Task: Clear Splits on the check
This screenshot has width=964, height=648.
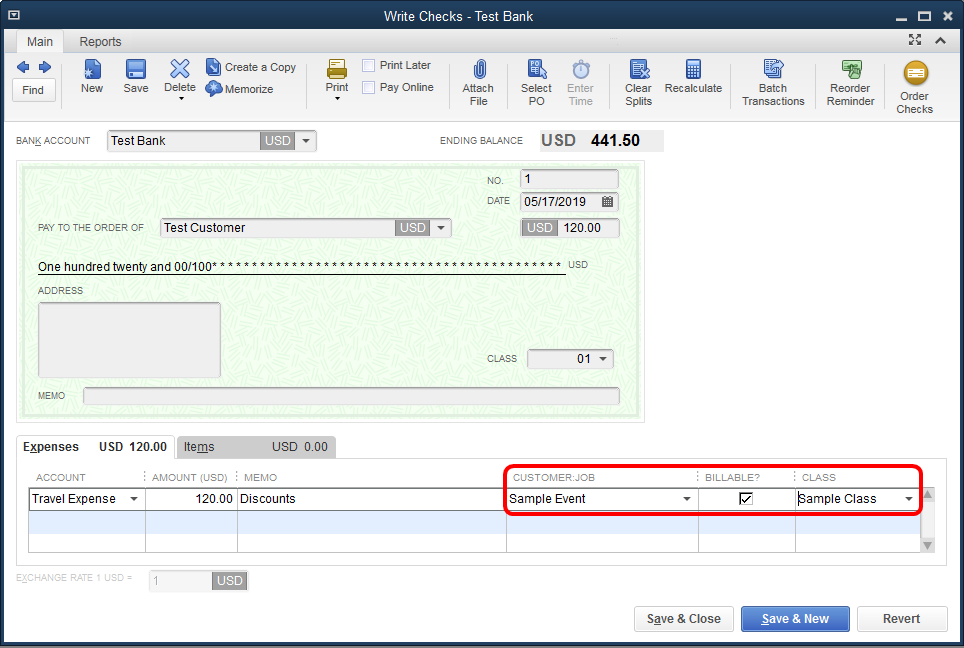Action: pos(638,83)
